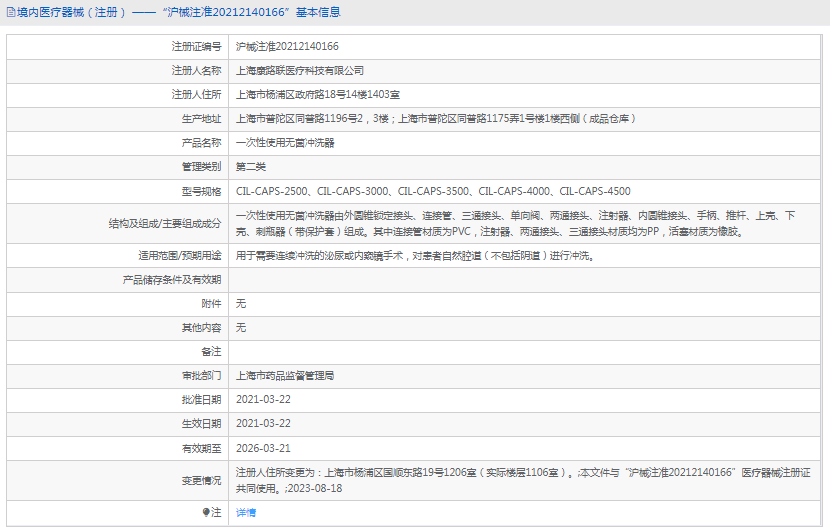Click the 附件 label
This screenshot has width=830, height=532.
click(211, 304)
